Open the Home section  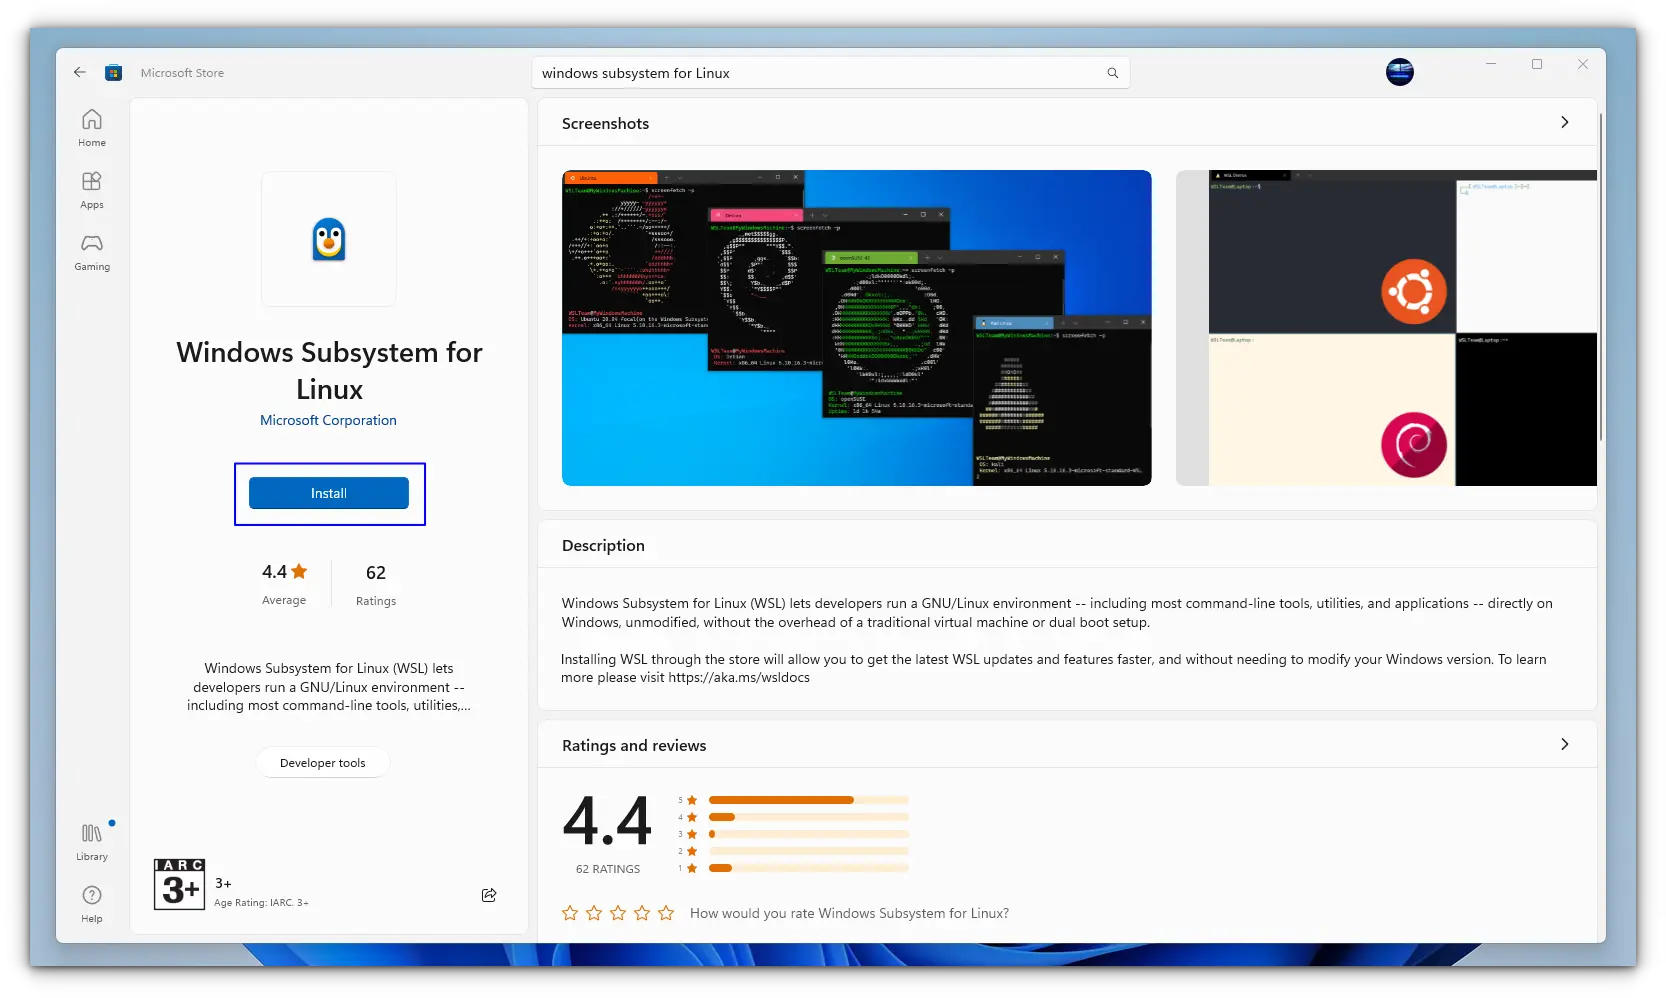coord(92,128)
